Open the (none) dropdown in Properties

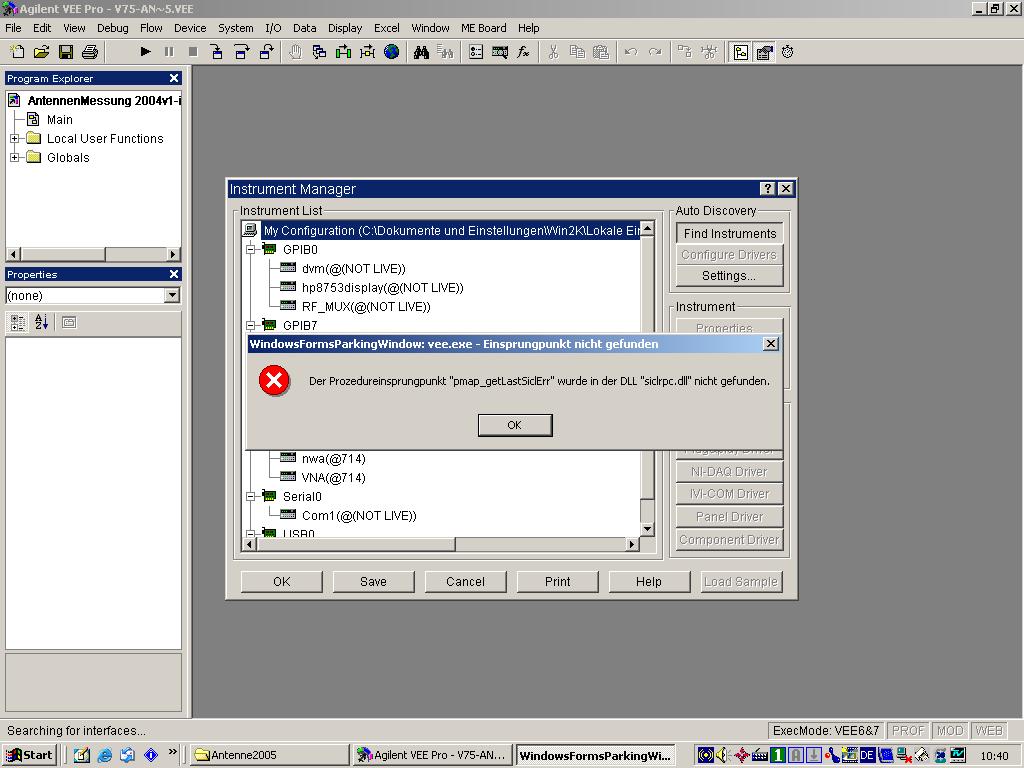pyautogui.click(x=172, y=295)
